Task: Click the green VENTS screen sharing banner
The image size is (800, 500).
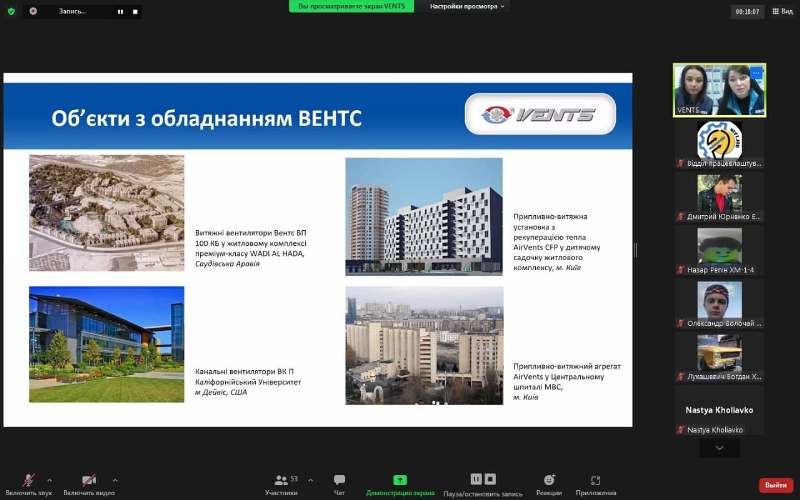Action: [x=352, y=7]
